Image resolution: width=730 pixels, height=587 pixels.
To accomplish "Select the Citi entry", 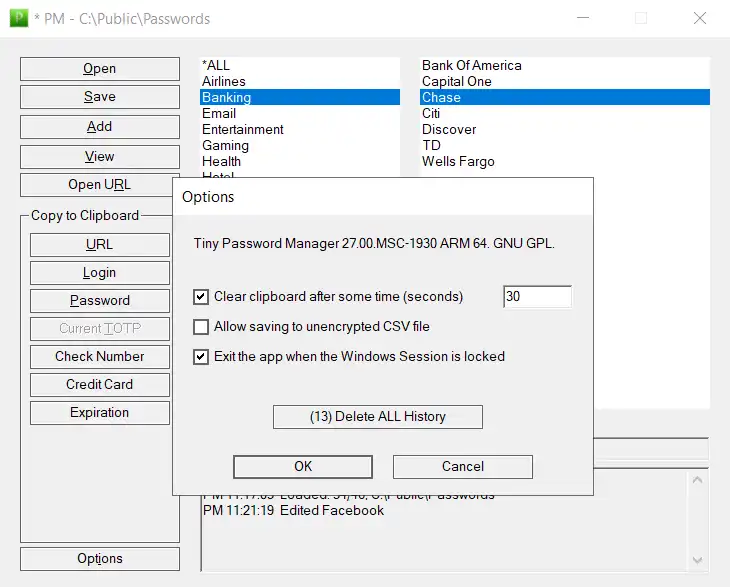I will pos(565,114).
